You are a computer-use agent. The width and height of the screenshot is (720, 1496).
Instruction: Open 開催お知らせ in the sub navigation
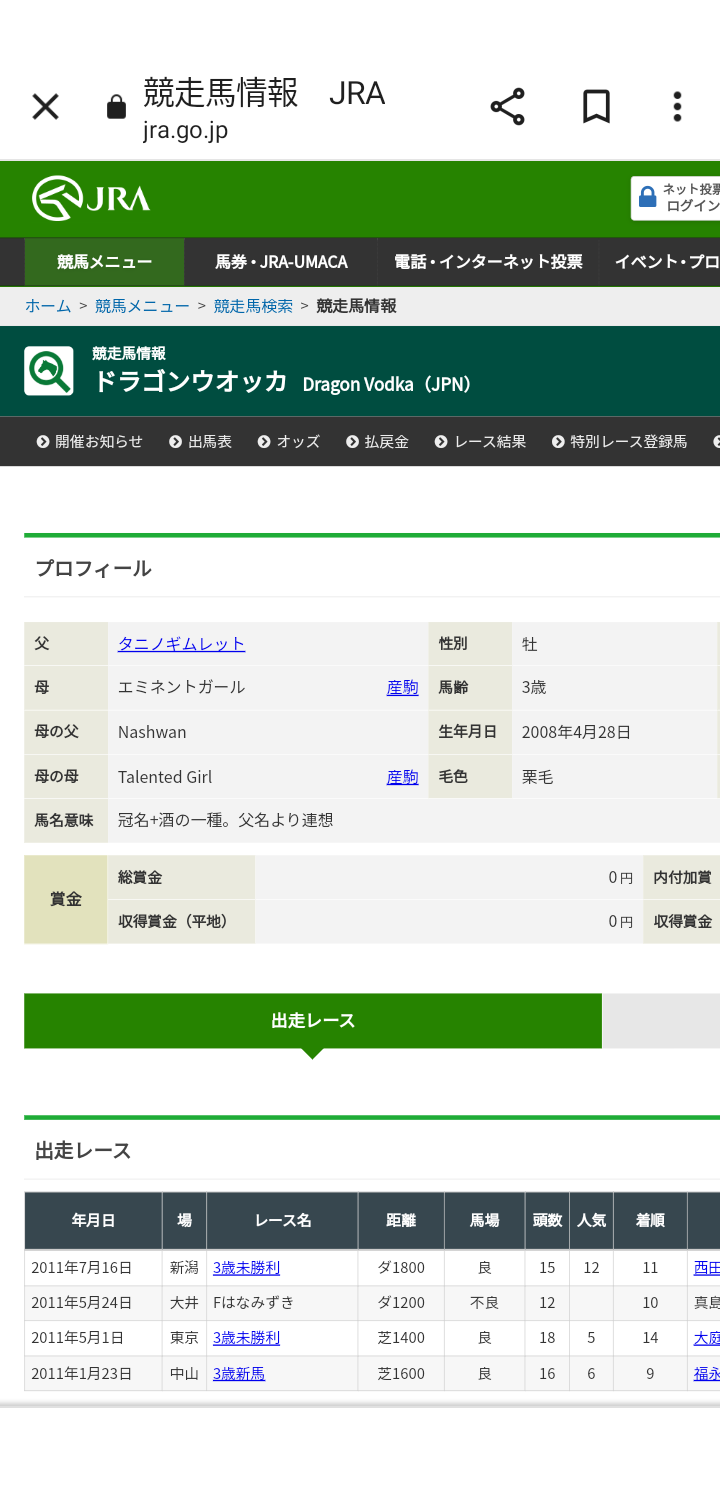tap(90, 441)
